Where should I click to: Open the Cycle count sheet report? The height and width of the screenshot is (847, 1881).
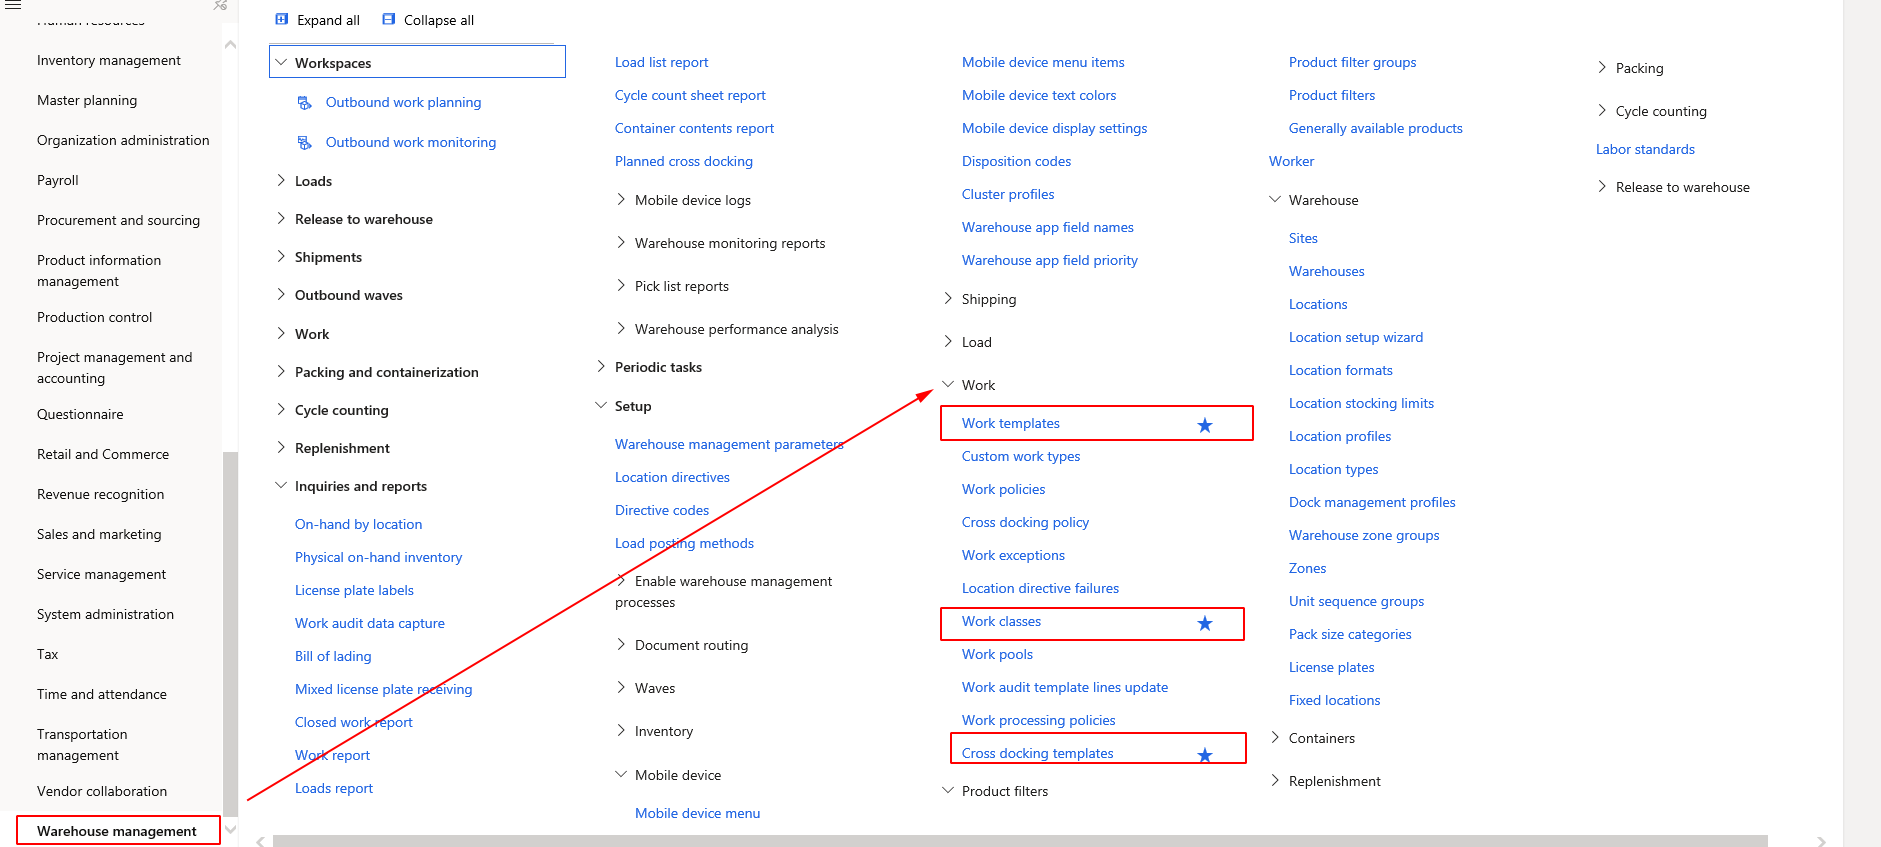click(x=689, y=95)
